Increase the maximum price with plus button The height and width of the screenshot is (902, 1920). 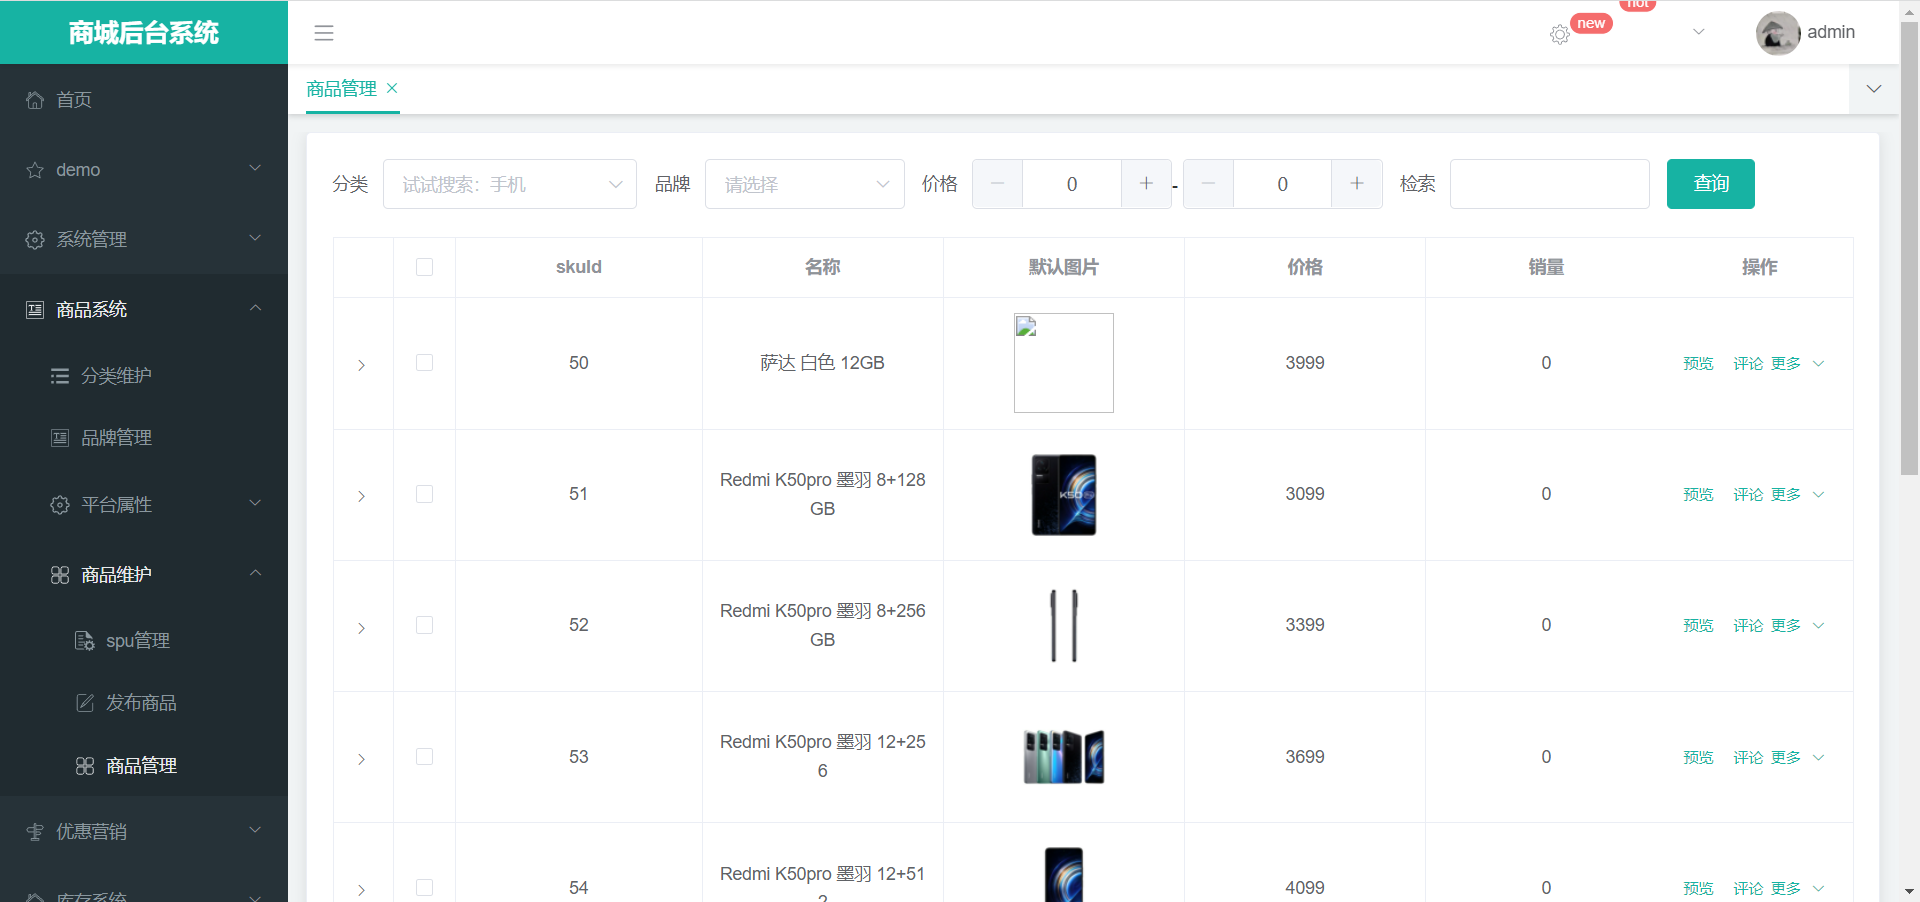[x=1357, y=184]
